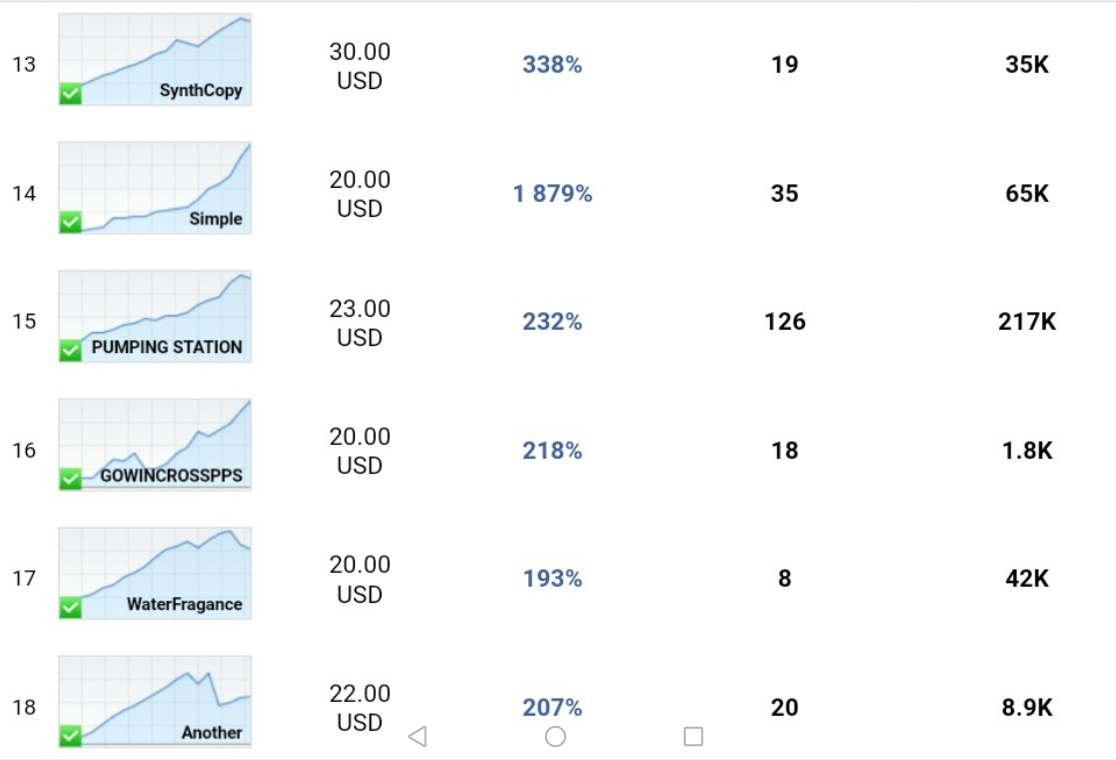
Task: Click the 193% growth for WaterFragance
Action: pyautogui.click(x=552, y=579)
